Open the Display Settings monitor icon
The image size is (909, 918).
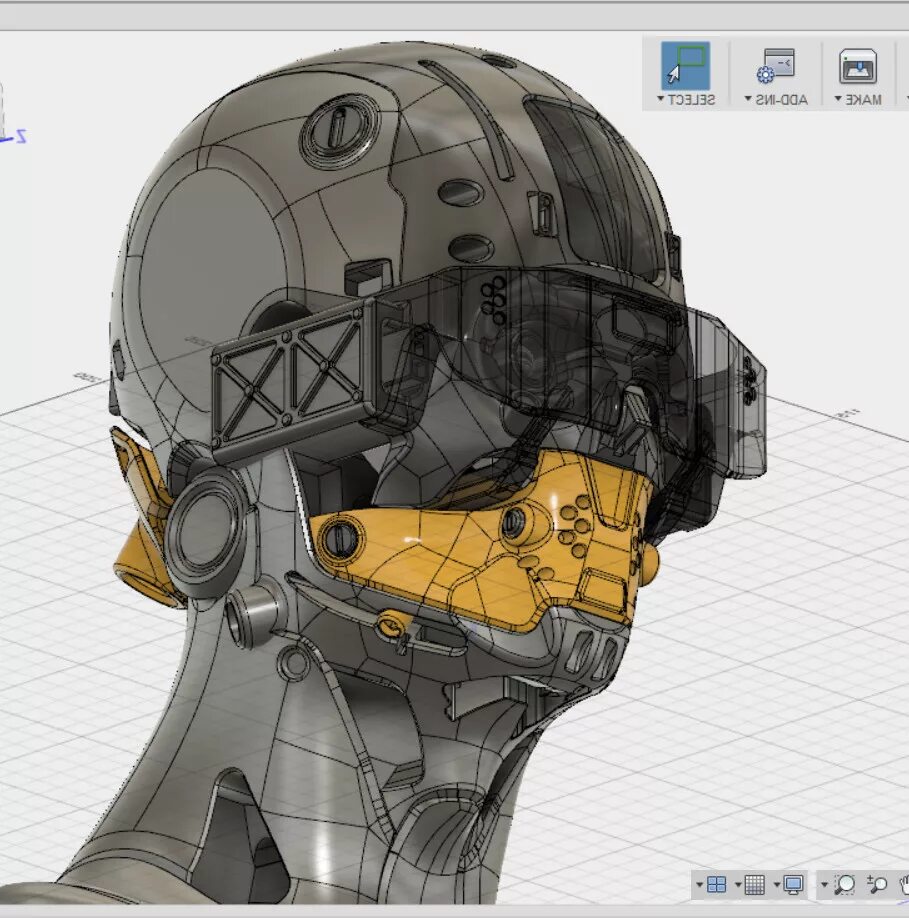[793, 884]
